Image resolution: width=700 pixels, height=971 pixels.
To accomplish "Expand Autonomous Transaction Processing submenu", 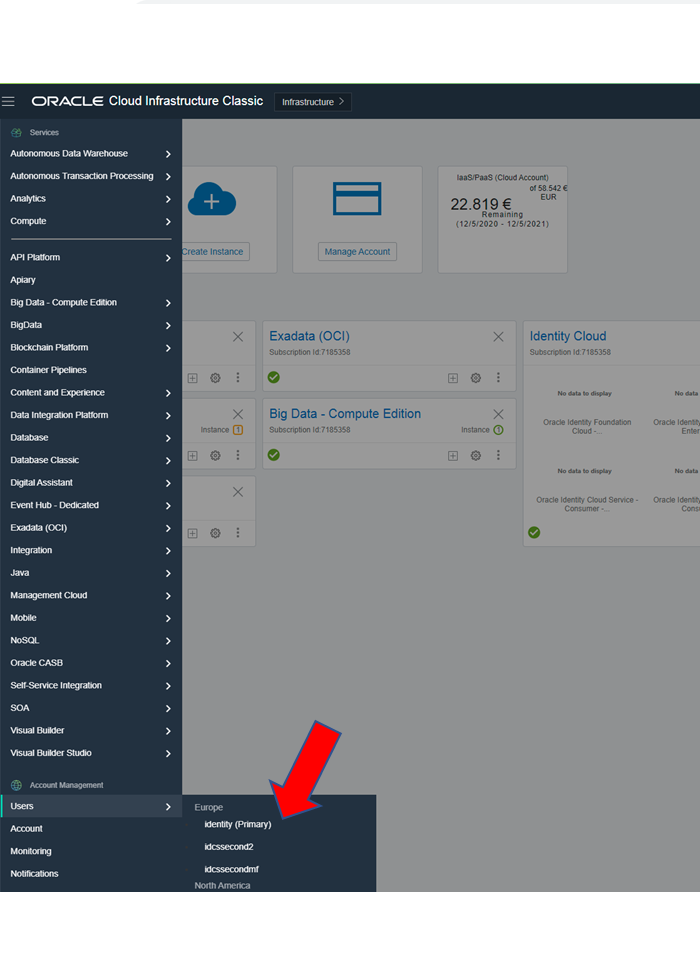I will coord(168,176).
